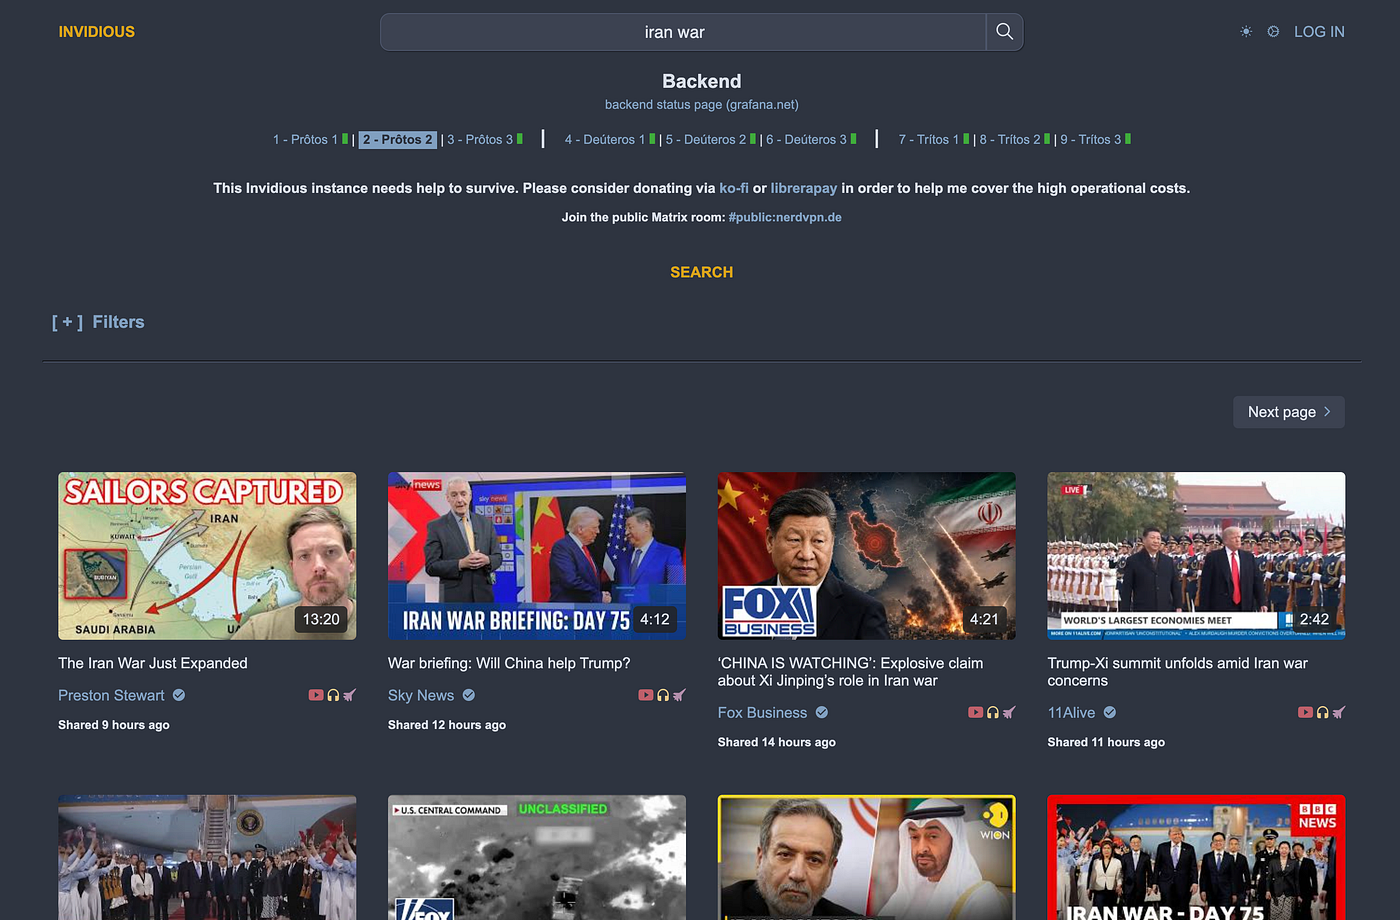Click the plane instance-switch icon on Fox Business card
The width and height of the screenshot is (1400, 920).
(1009, 712)
